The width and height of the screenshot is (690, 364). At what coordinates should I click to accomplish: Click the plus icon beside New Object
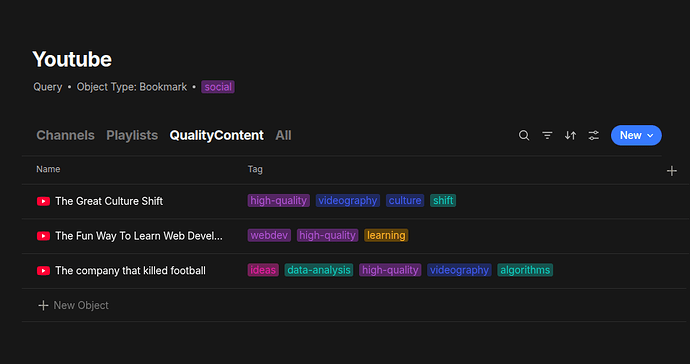click(43, 305)
